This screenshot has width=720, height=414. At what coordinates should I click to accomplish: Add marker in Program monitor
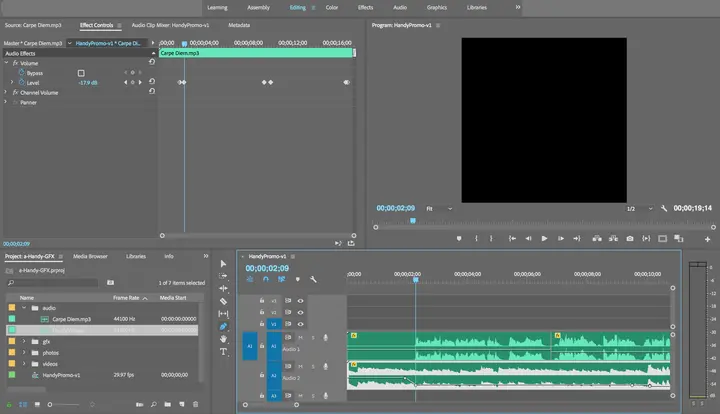459,239
